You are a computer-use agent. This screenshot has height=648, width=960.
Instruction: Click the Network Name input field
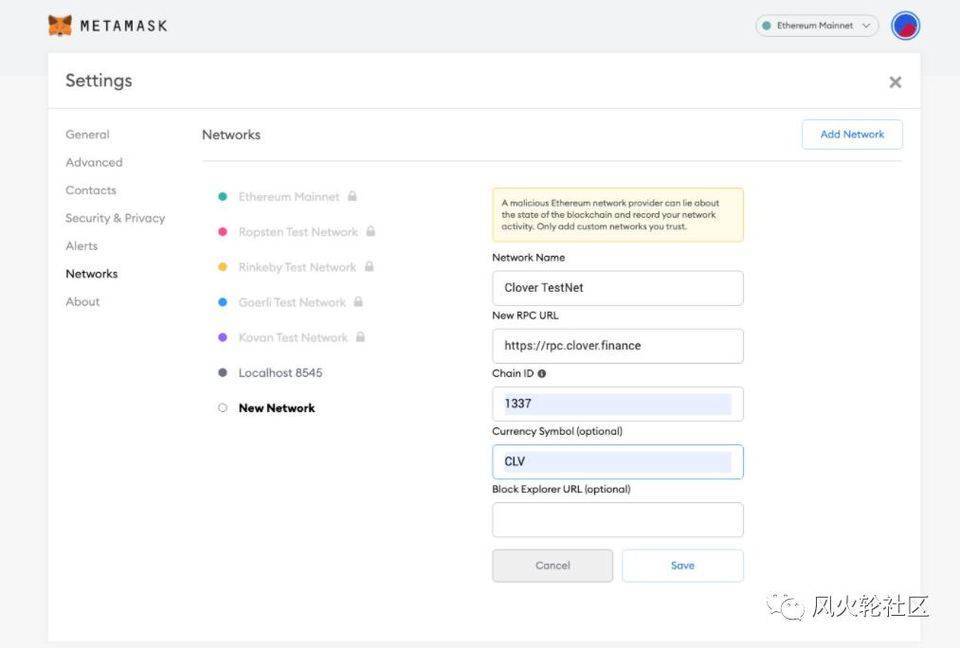(618, 288)
